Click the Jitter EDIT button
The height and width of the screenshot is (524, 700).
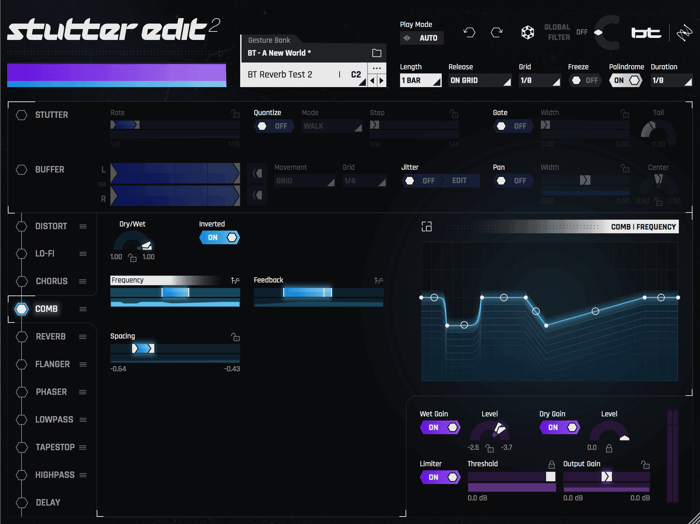pyautogui.click(x=460, y=181)
